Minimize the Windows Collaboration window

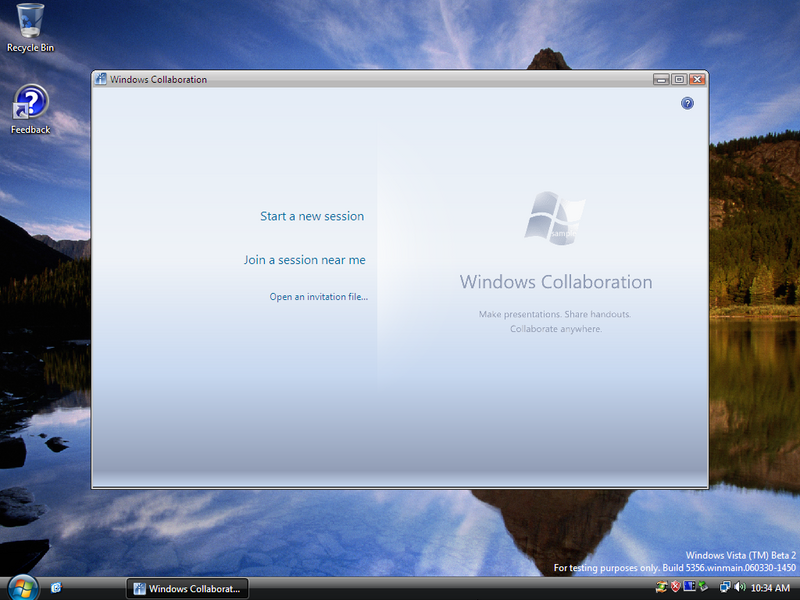pyautogui.click(x=661, y=79)
